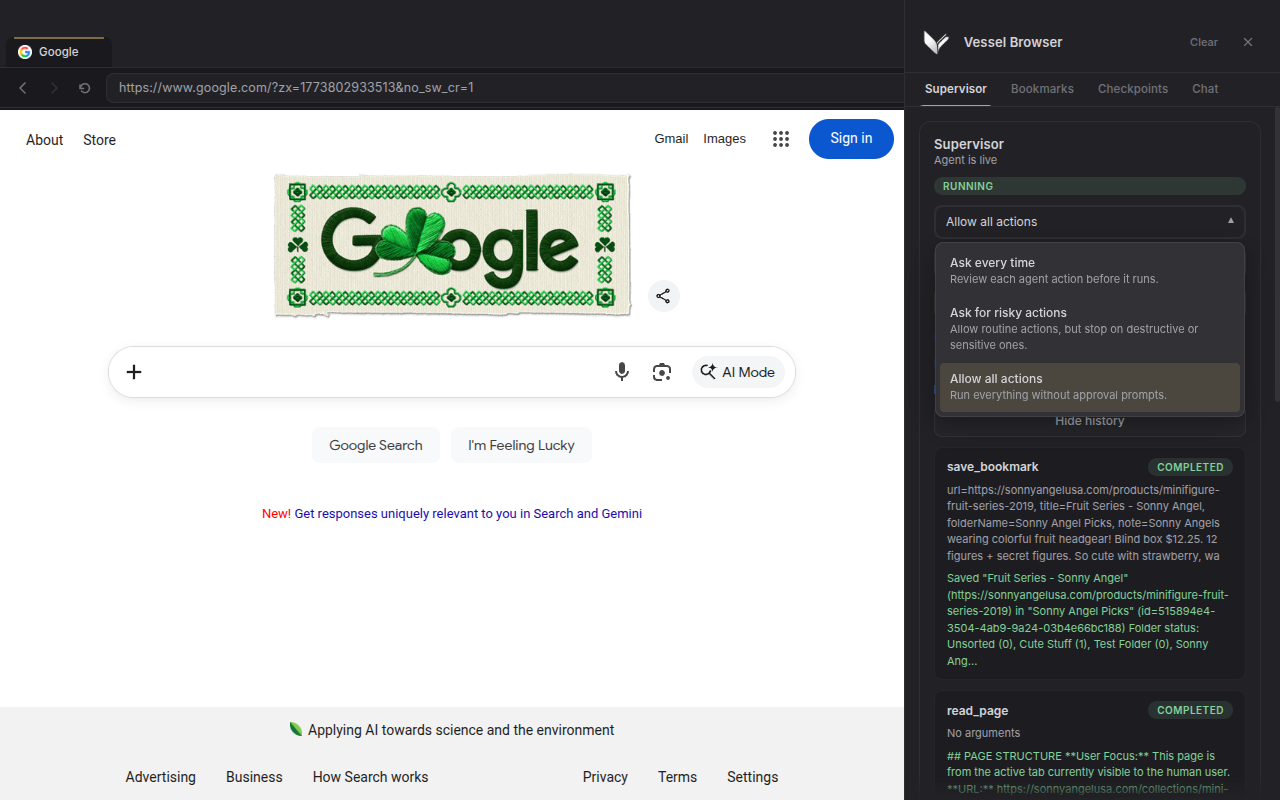This screenshot has height=800, width=1280.
Task: Start voice search with microphone icon
Action: [x=622, y=372]
